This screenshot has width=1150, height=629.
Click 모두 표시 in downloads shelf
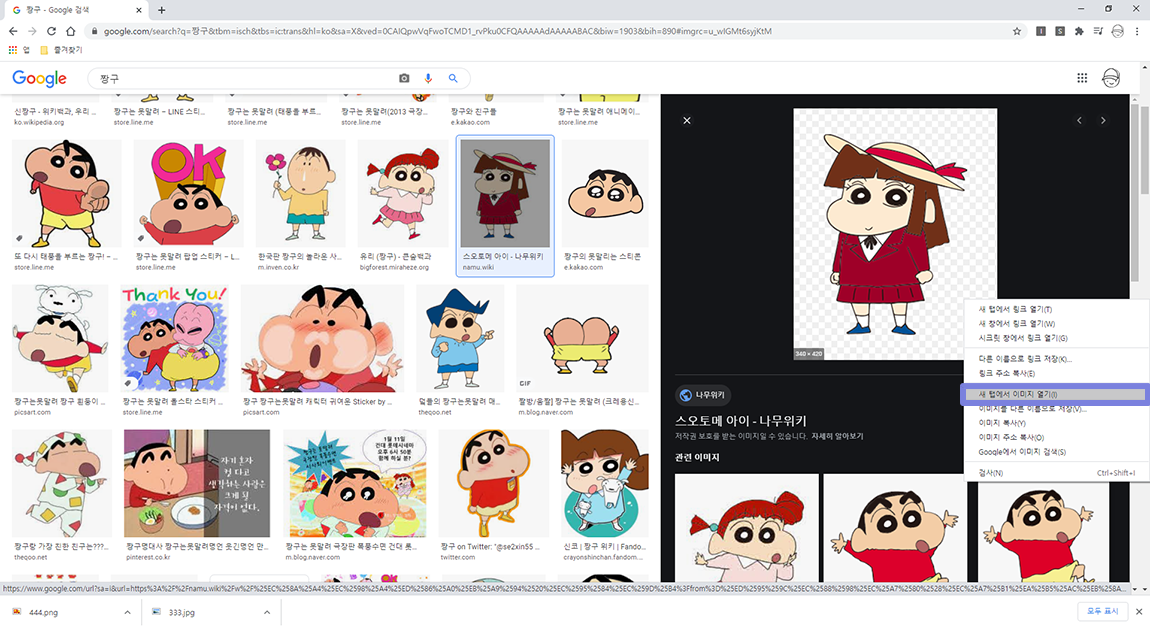(1102, 611)
